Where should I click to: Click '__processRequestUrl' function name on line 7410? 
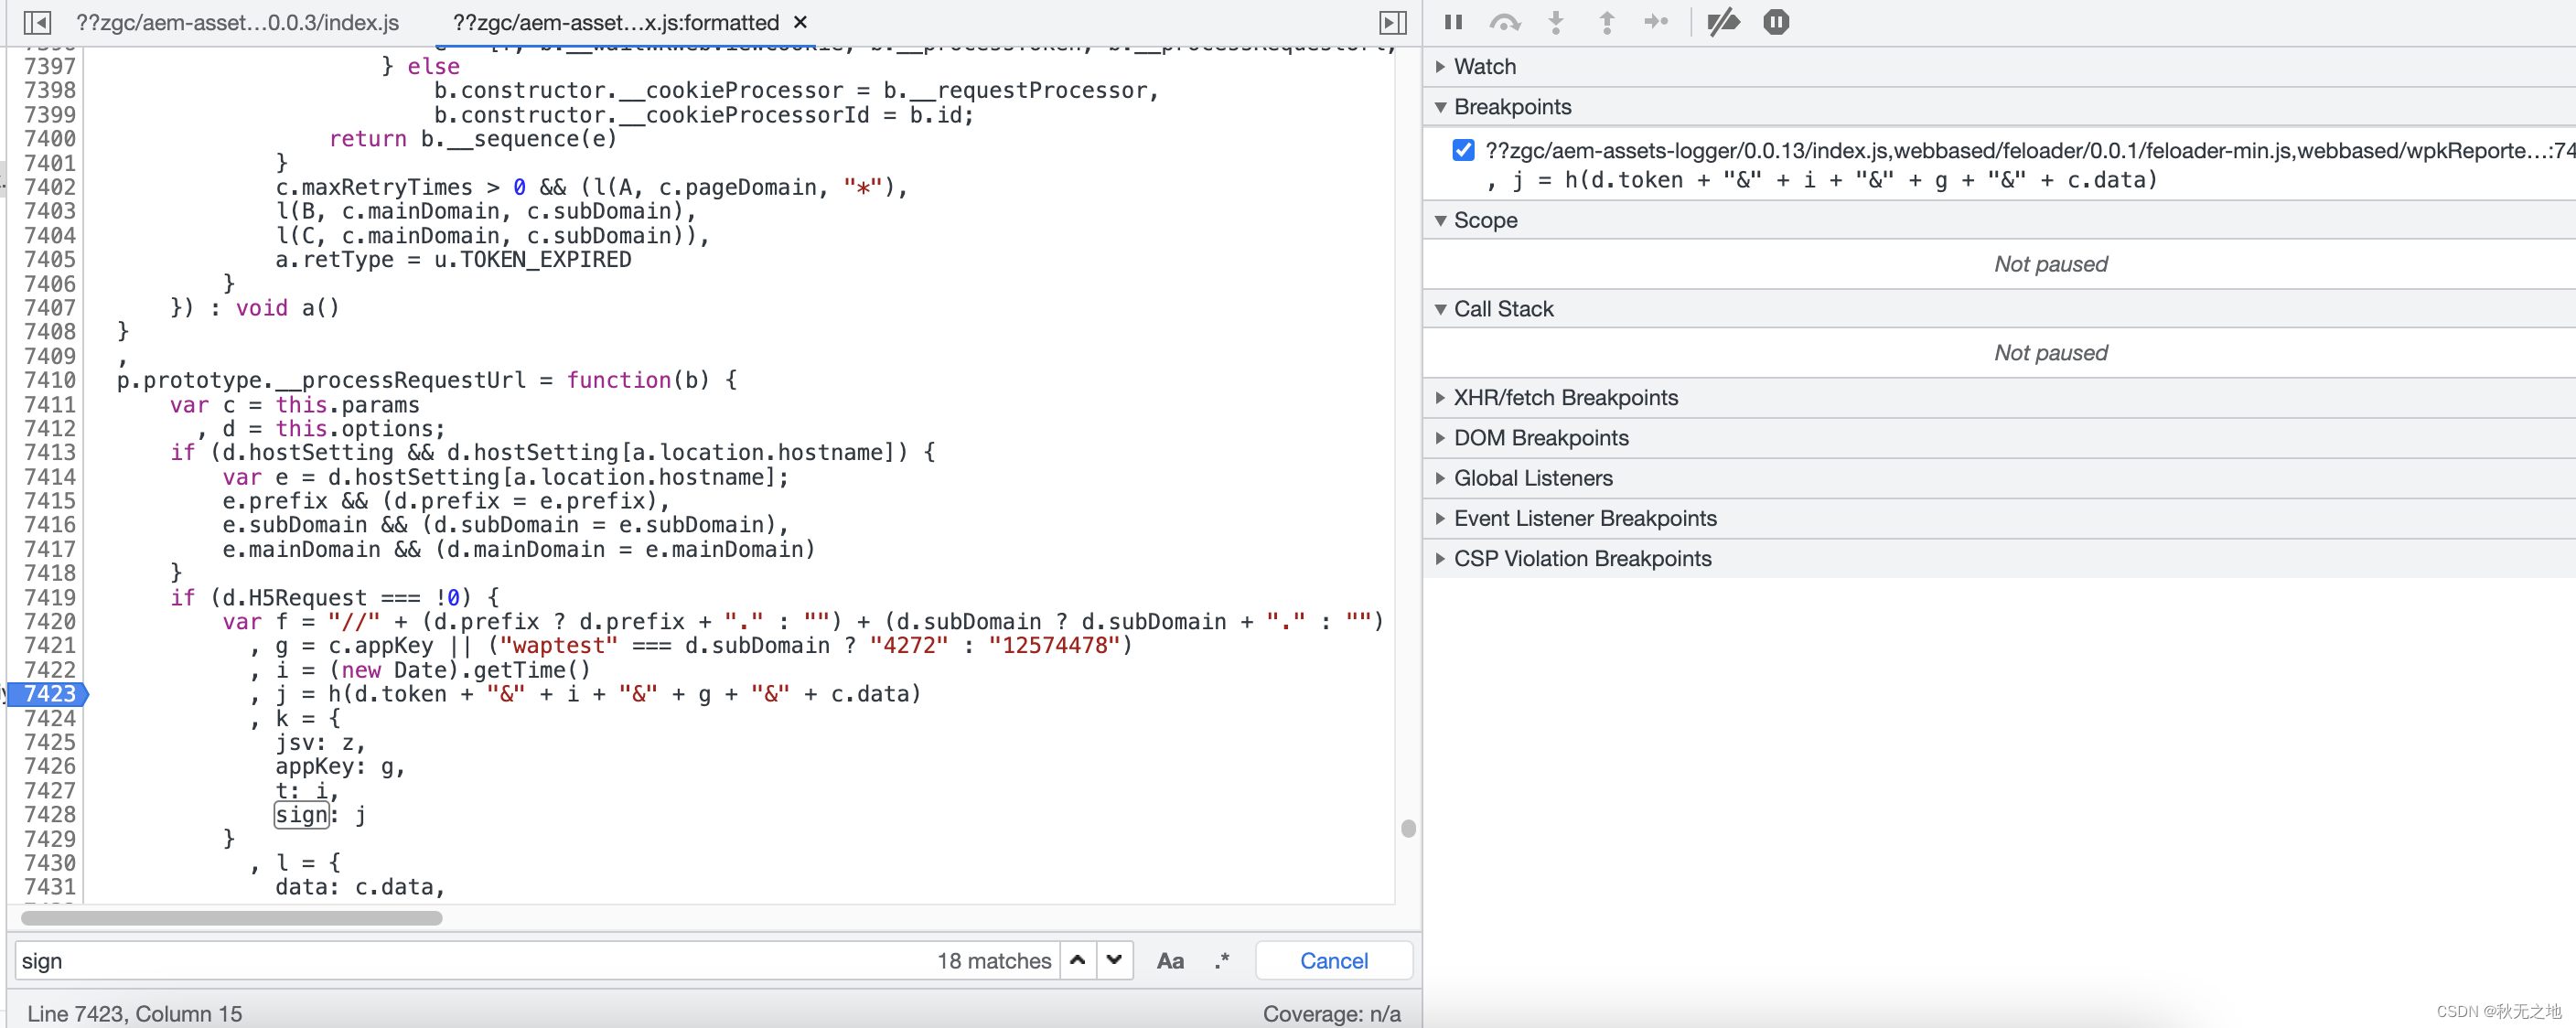(x=400, y=380)
